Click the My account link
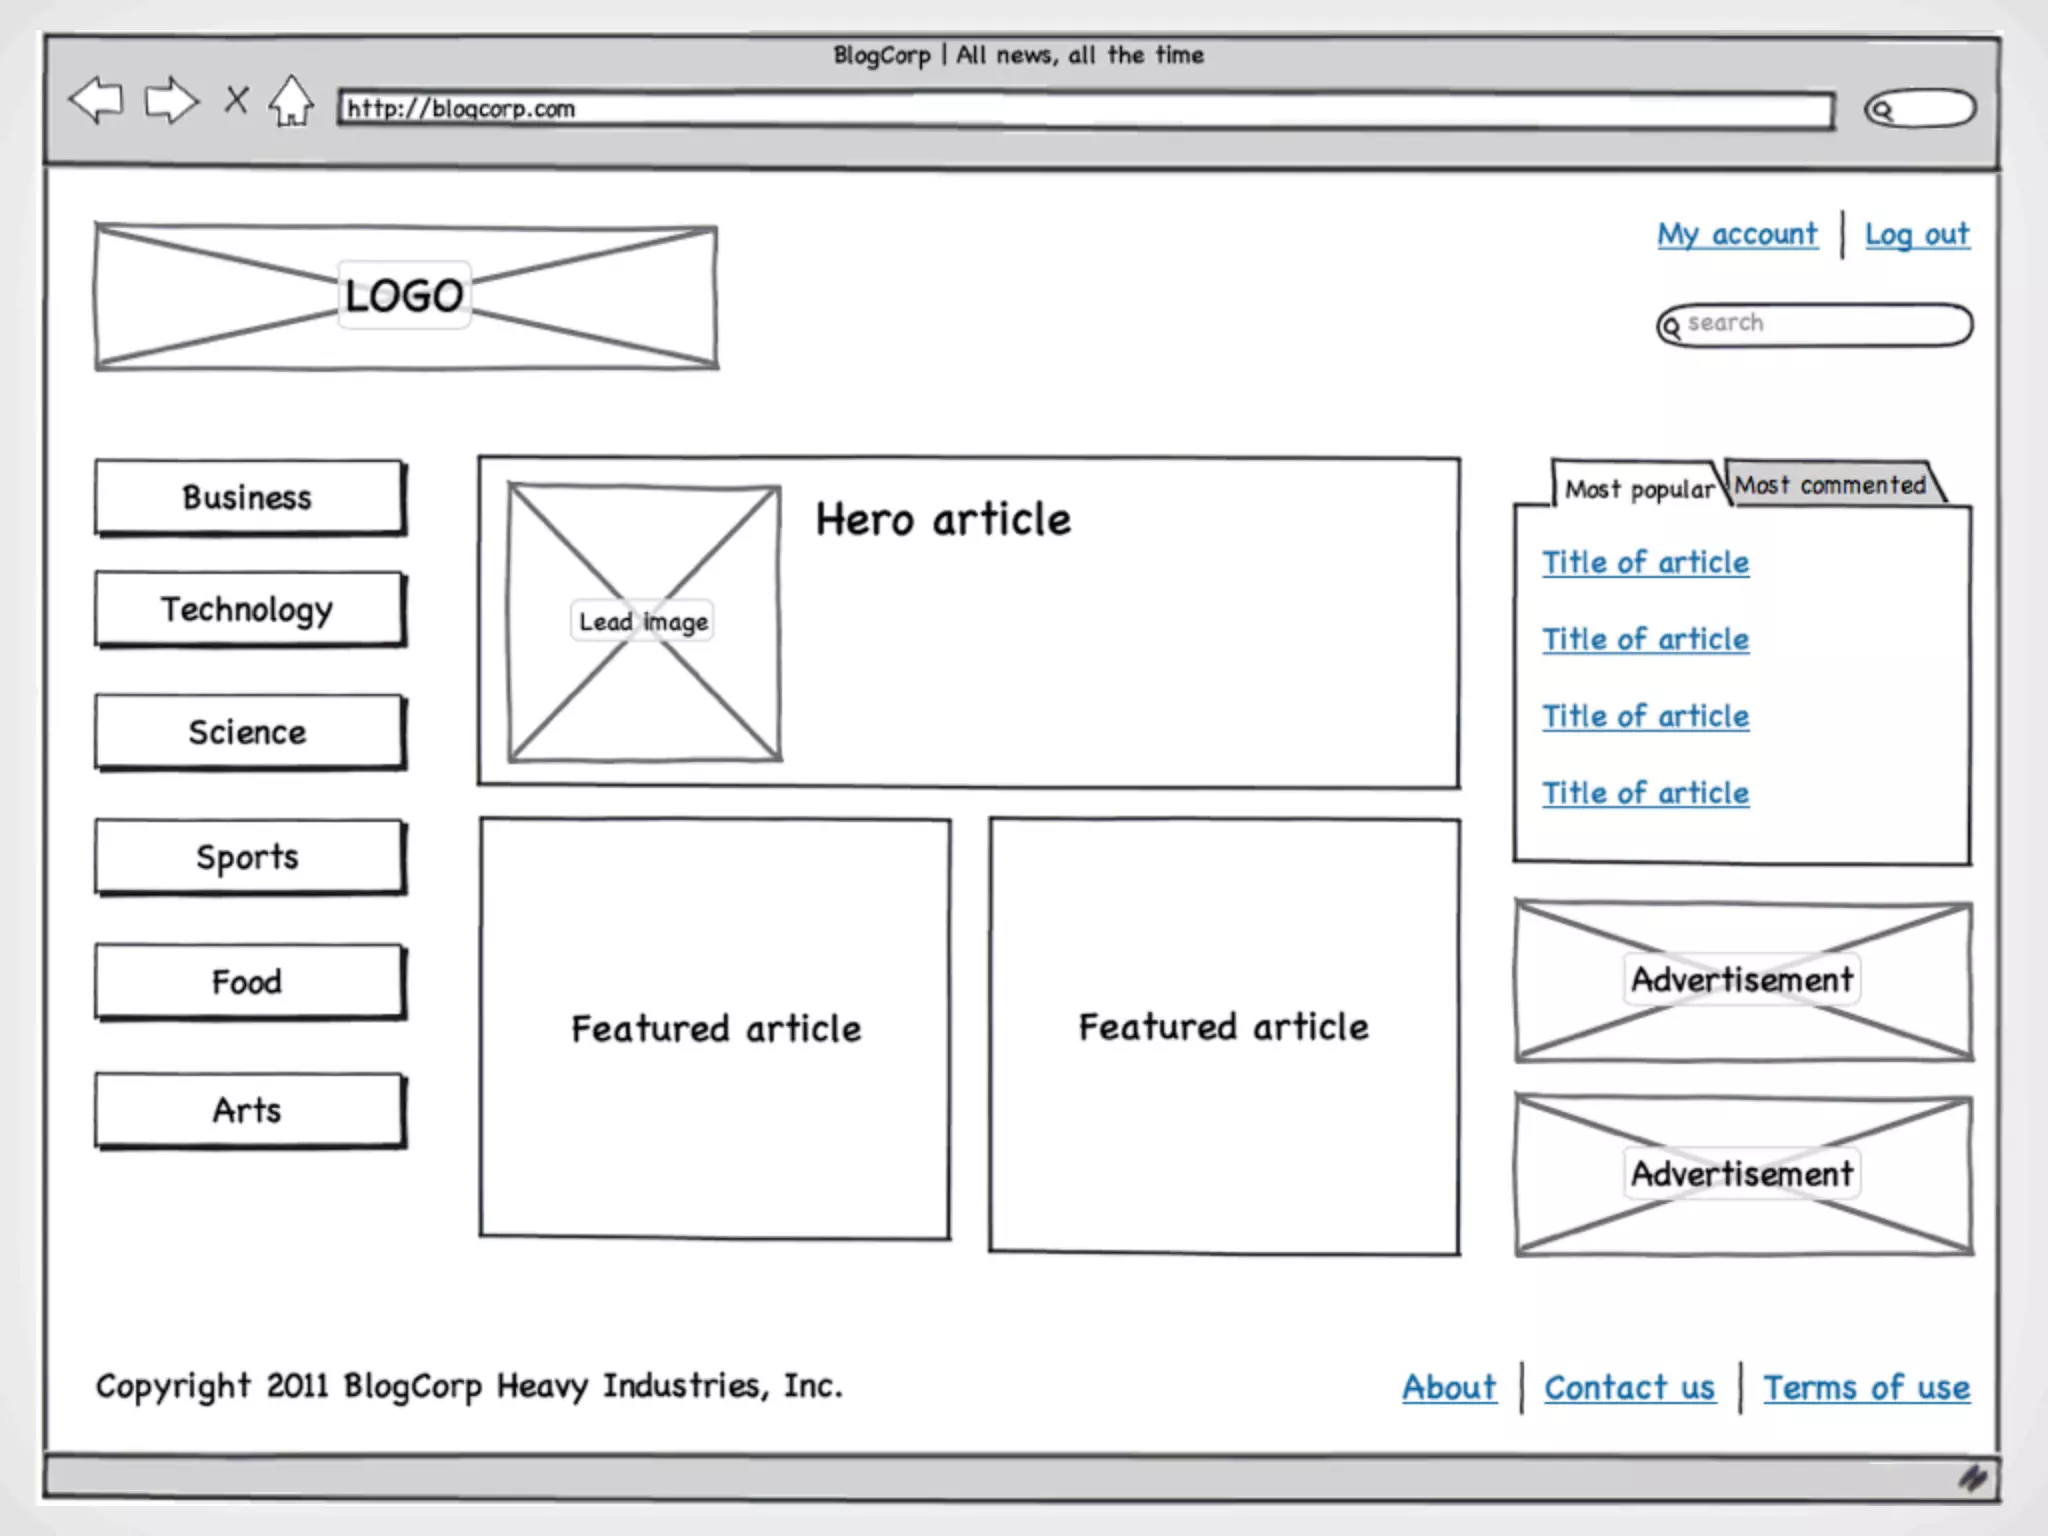The image size is (2048, 1536). [x=1737, y=234]
